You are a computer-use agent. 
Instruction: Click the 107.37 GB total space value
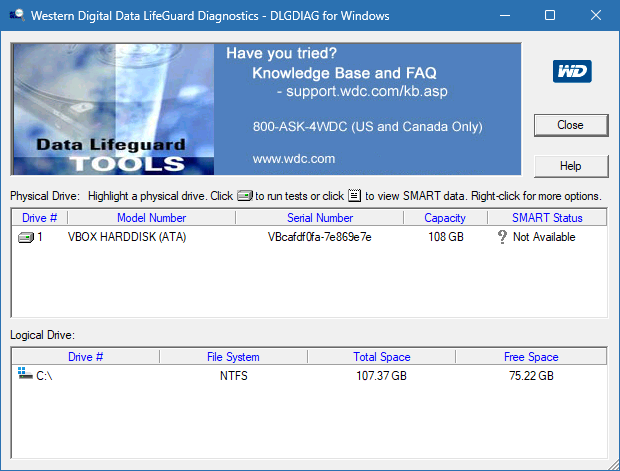point(382,376)
